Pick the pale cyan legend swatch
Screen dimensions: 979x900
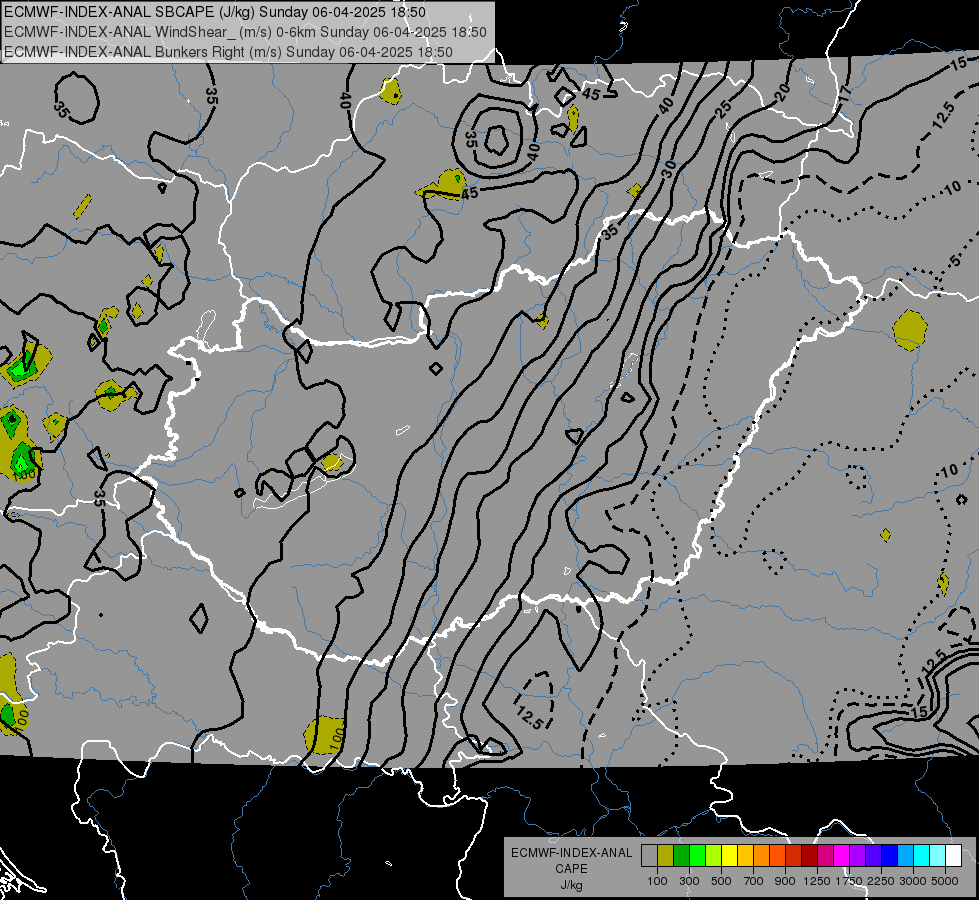(938, 856)
